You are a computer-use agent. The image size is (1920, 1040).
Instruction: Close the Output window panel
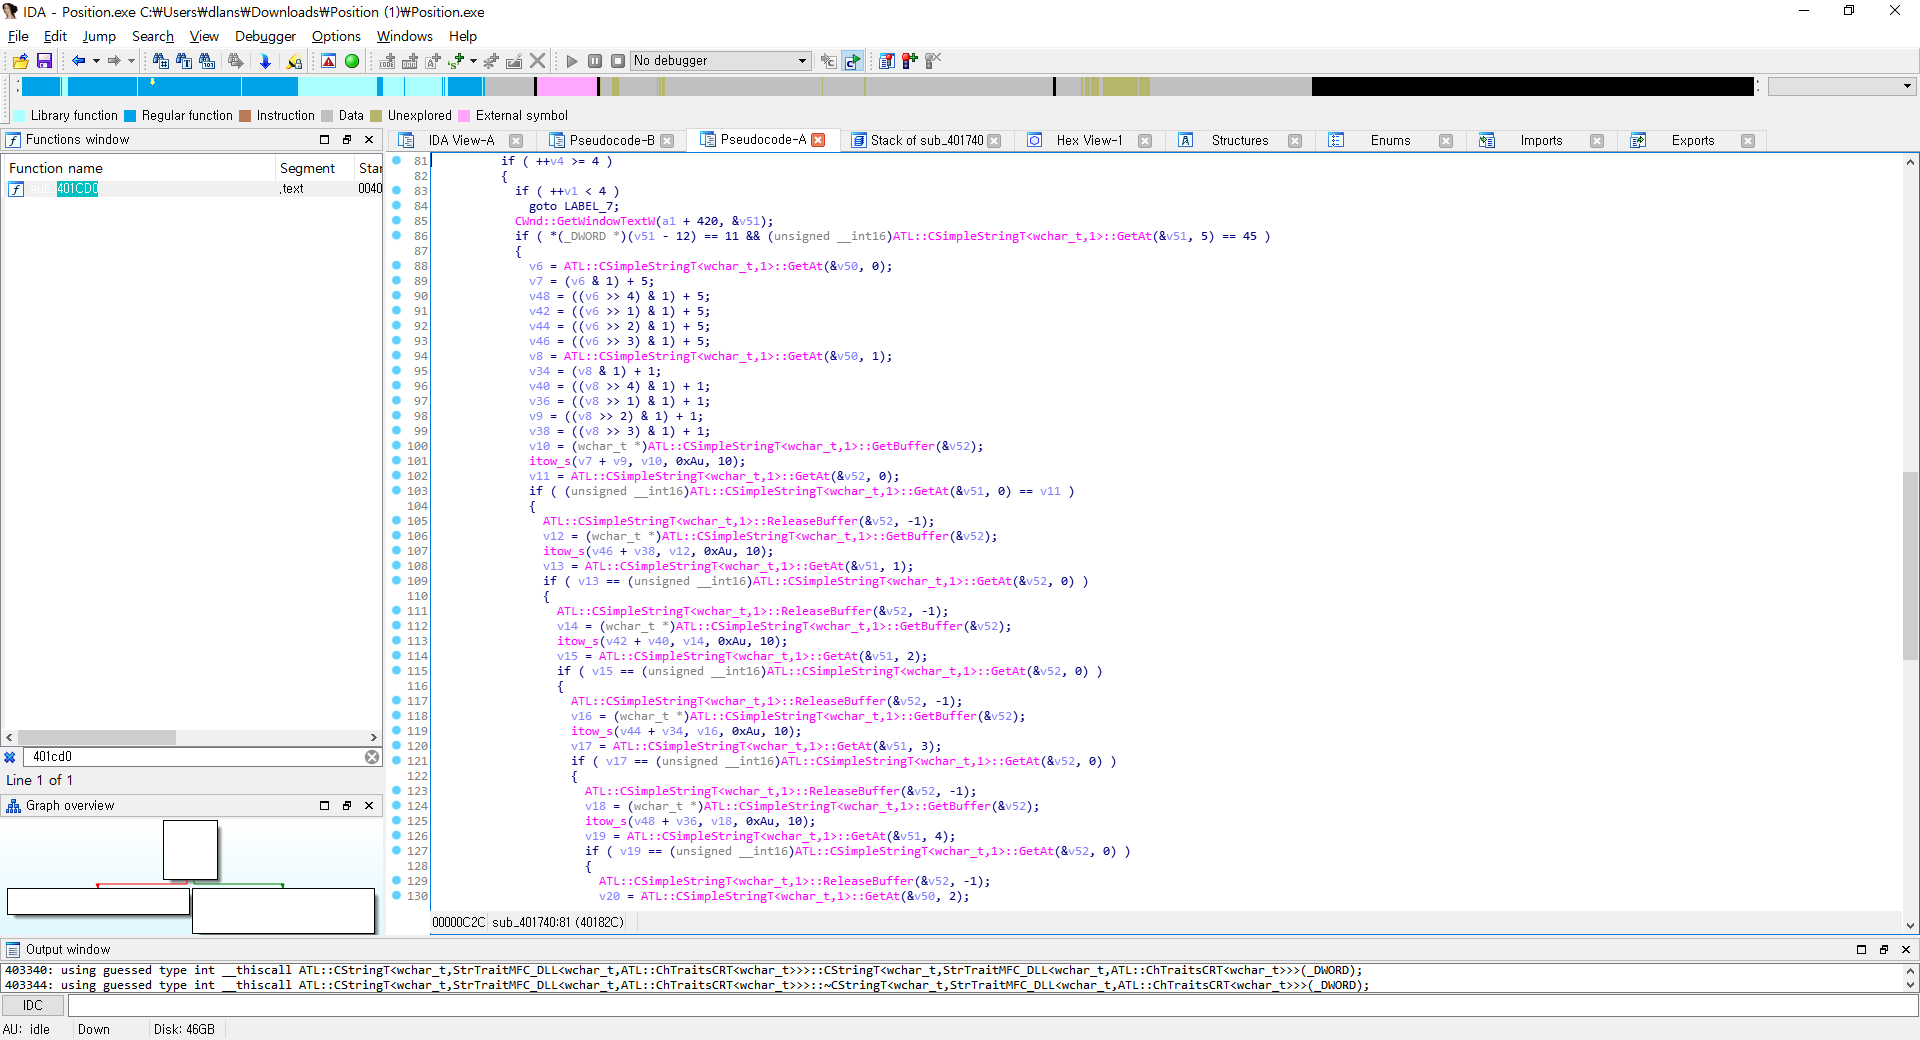(x=1905, y=949)
